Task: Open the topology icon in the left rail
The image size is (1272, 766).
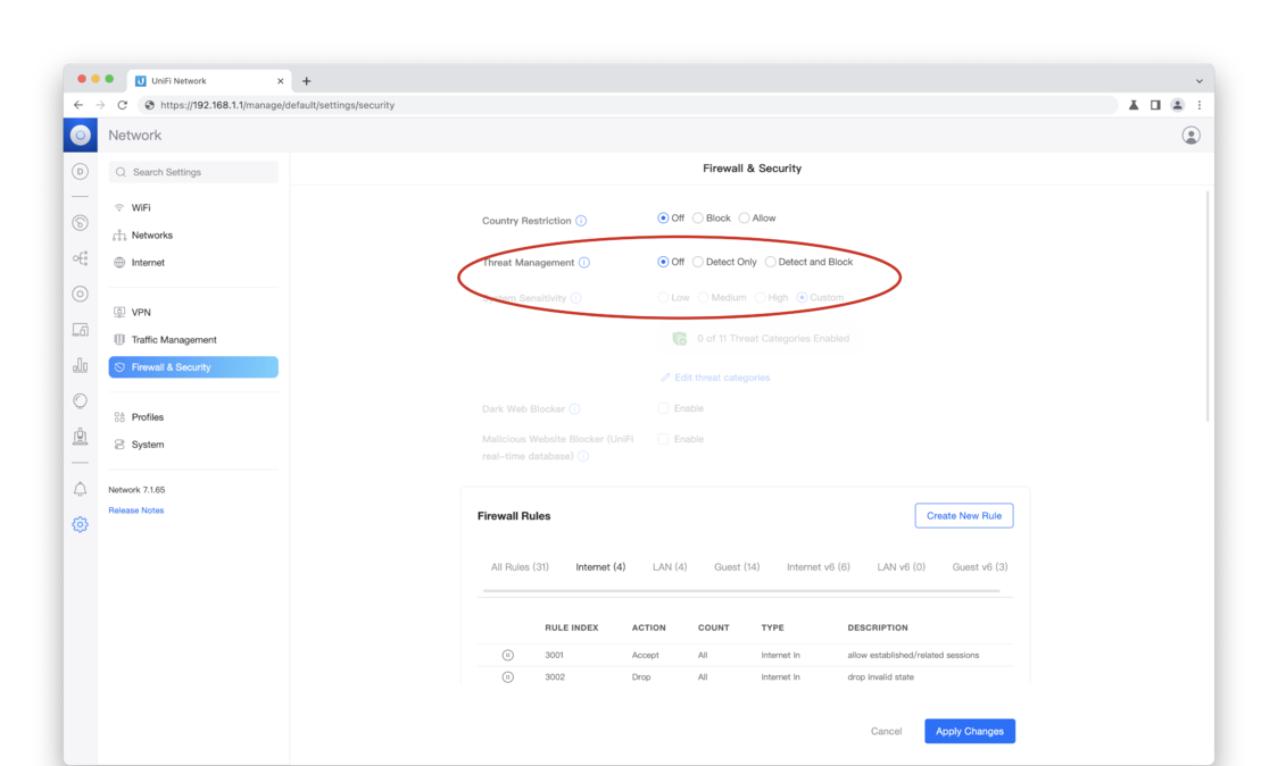Action: coord(80,256)
